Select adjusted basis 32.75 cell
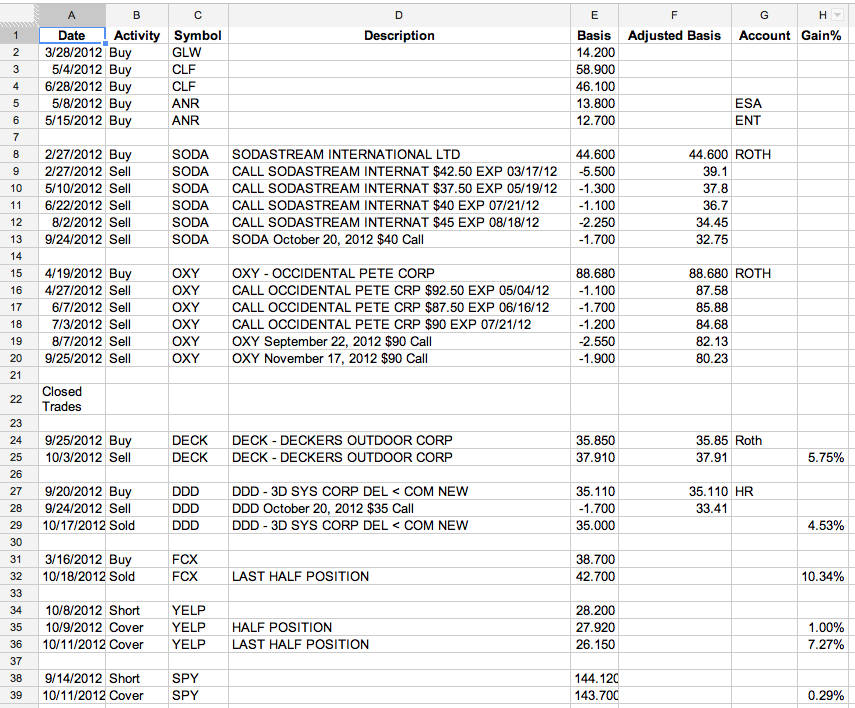 [675, 239]
